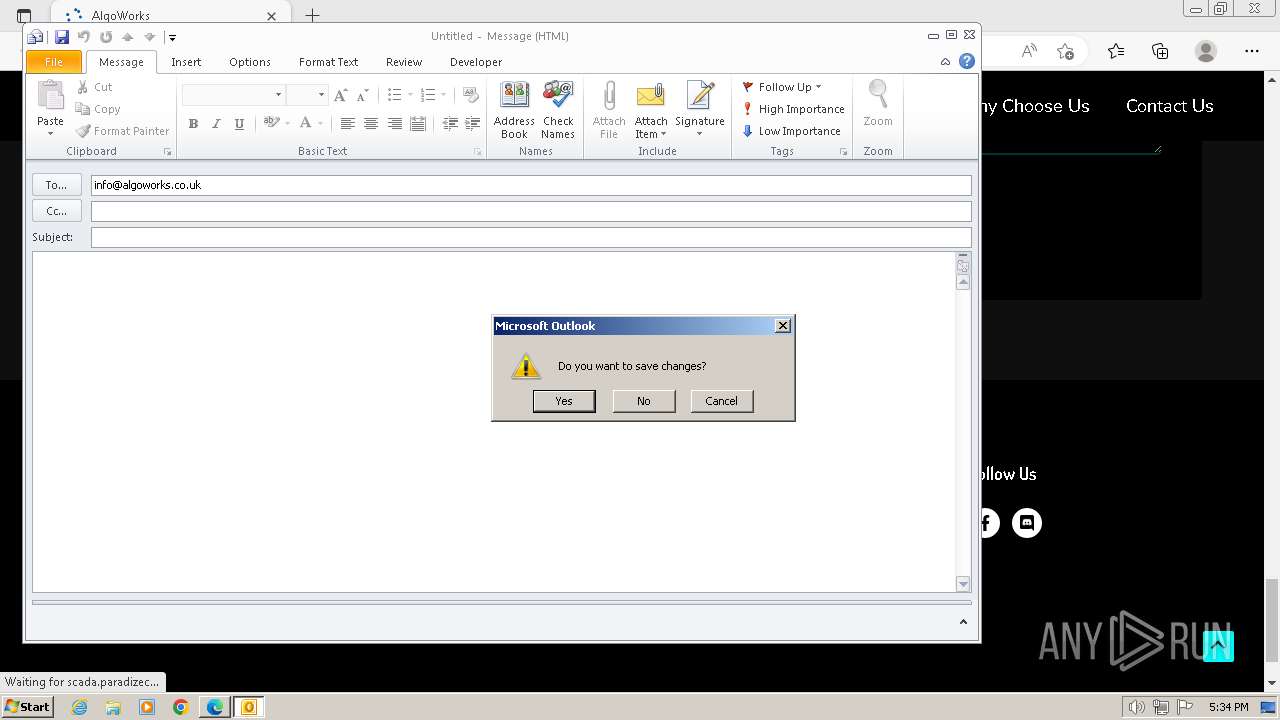Open Customize Quick Access Toolbar dropdown
The width and height of the screenshot is (1280, 720).
[172, 38]
